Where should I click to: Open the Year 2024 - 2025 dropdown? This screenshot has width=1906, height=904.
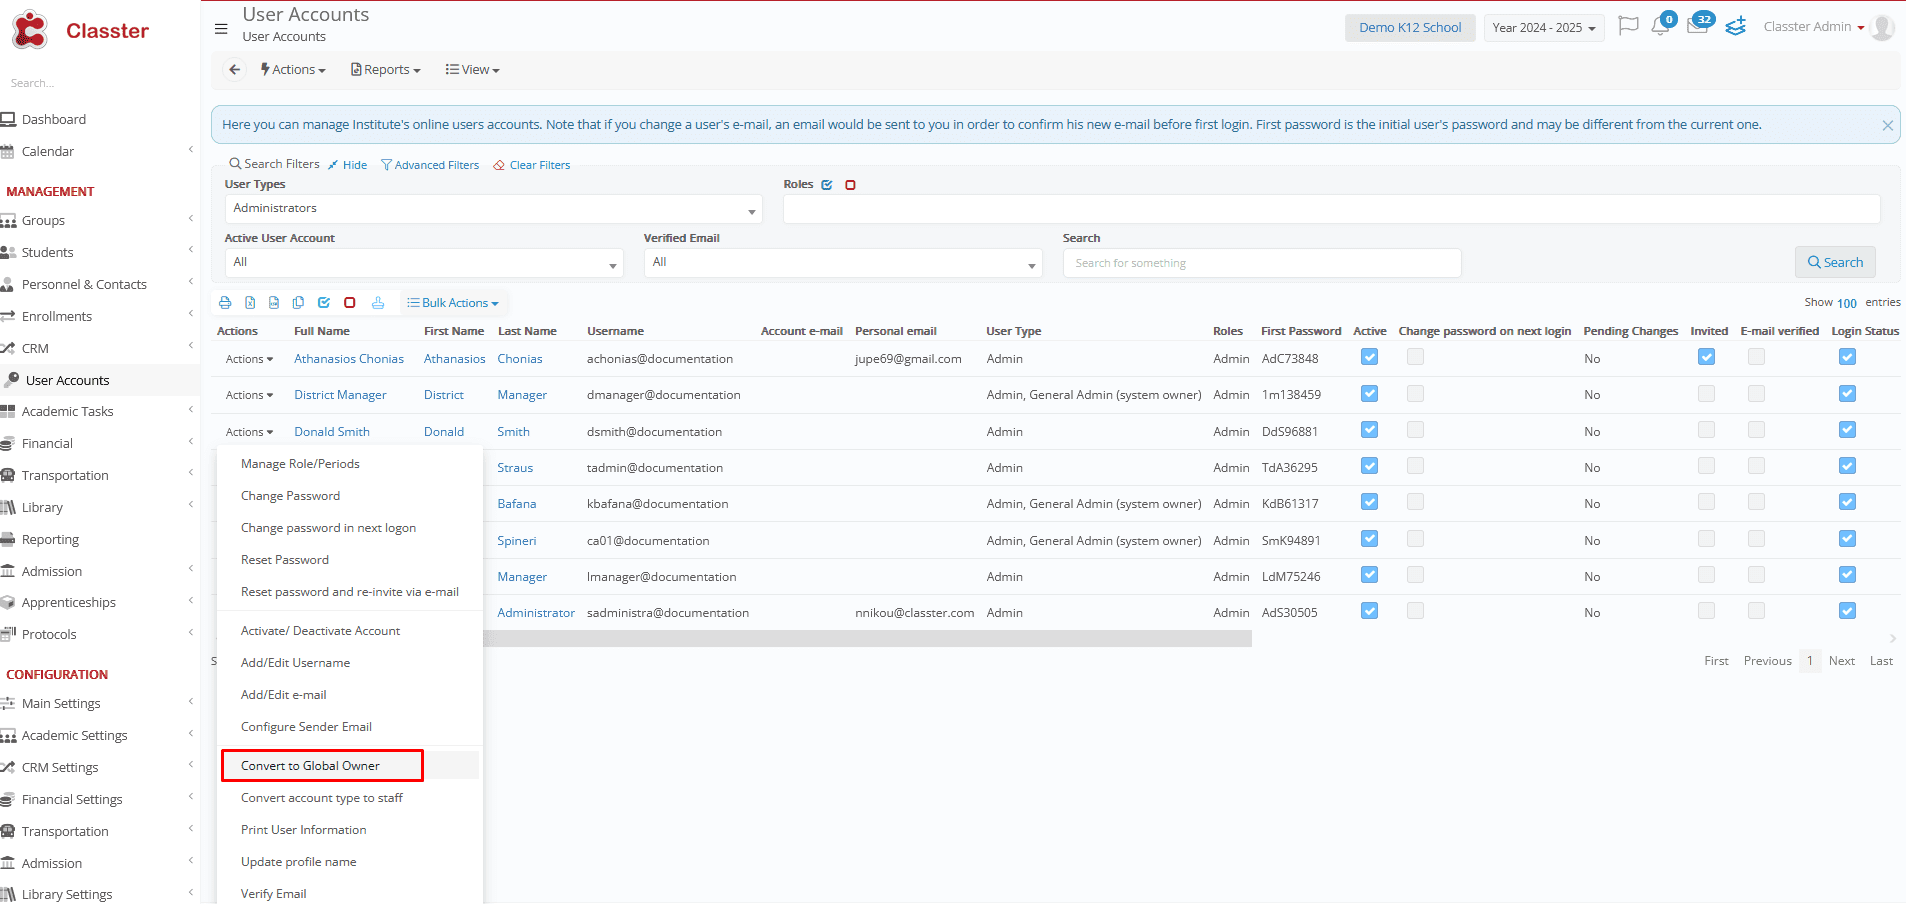[x=1544, y=28]
